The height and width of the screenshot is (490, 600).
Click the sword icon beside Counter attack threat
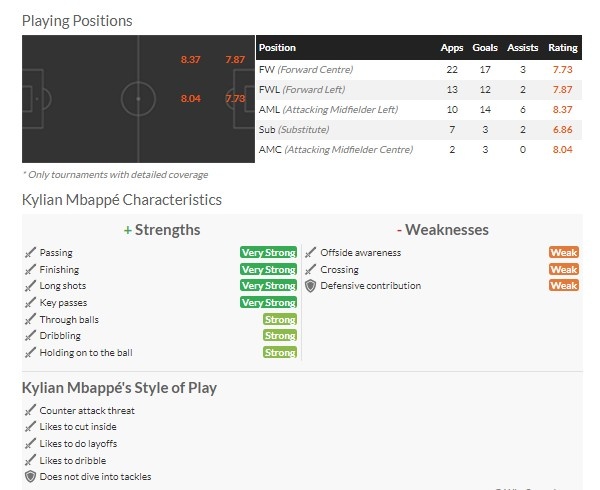point(30,410)
